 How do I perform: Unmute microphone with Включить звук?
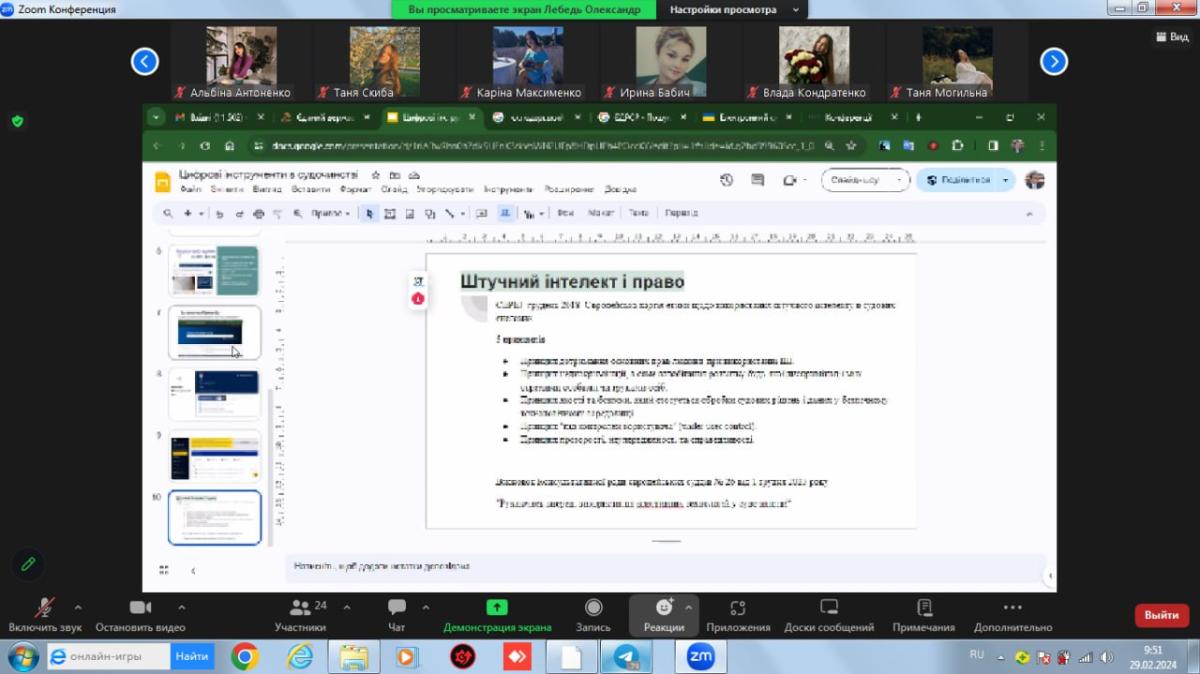pyautogui.click(x=45, y=608)
